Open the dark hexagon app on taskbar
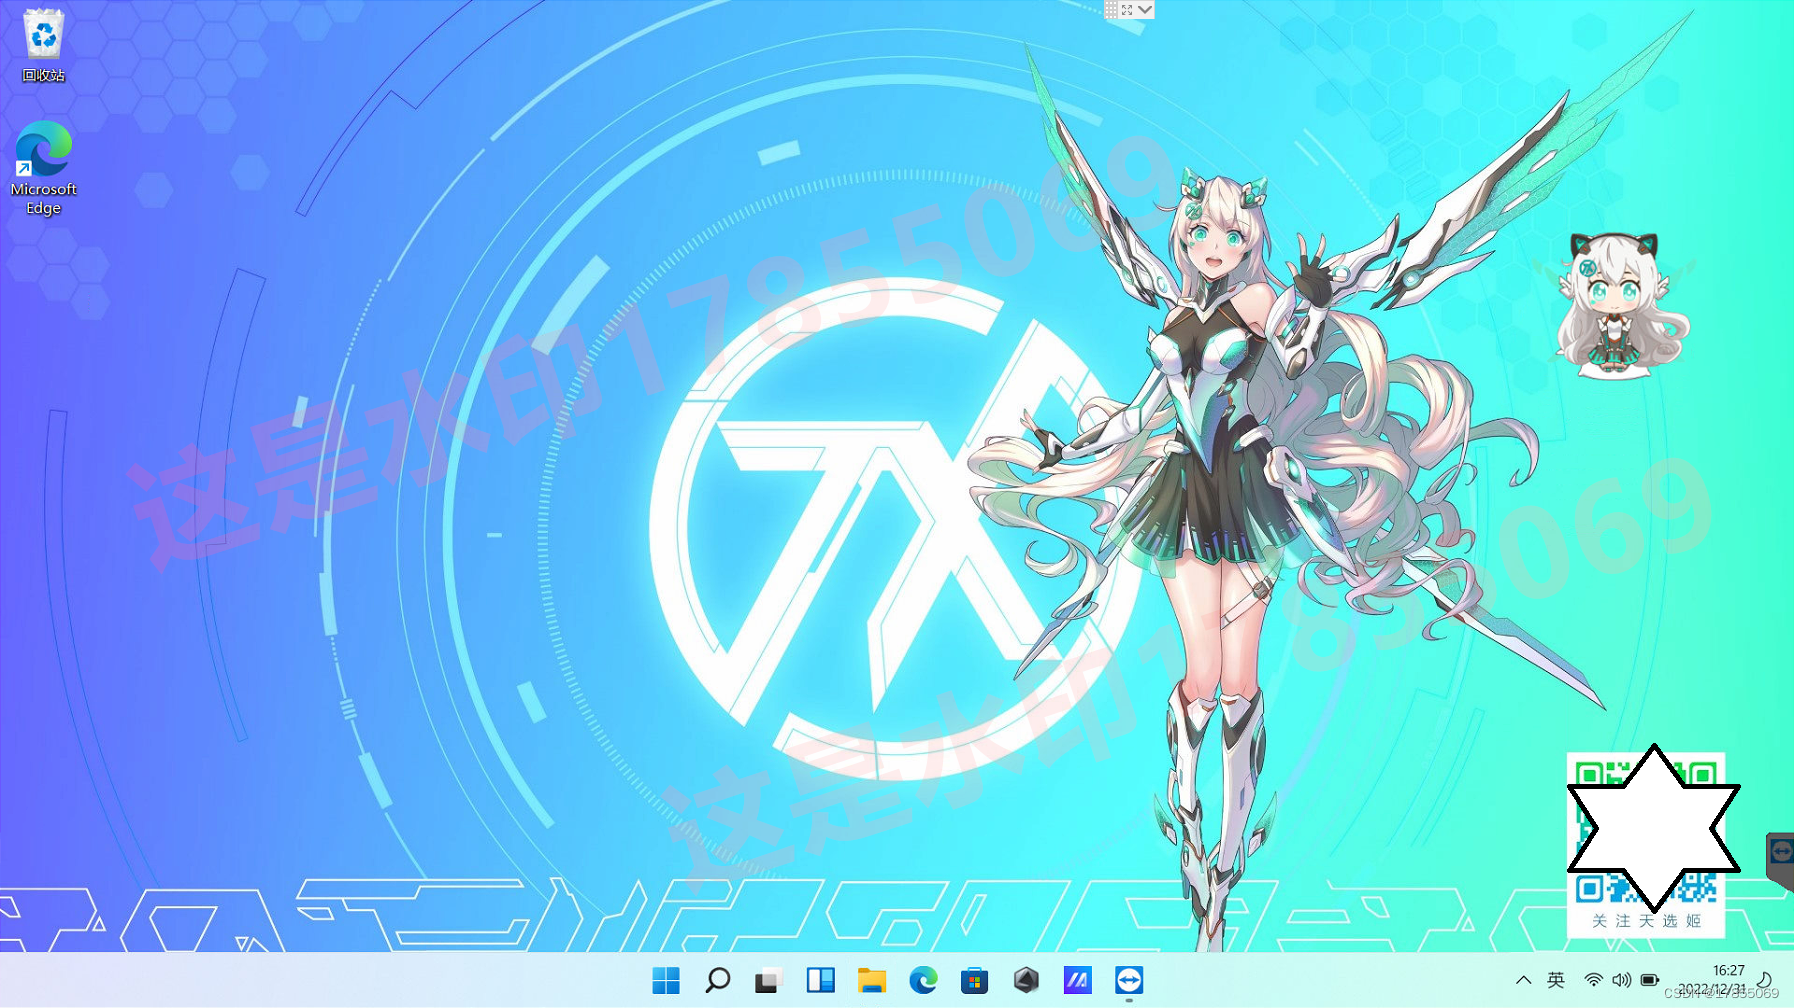 [x=1026, y=980]
